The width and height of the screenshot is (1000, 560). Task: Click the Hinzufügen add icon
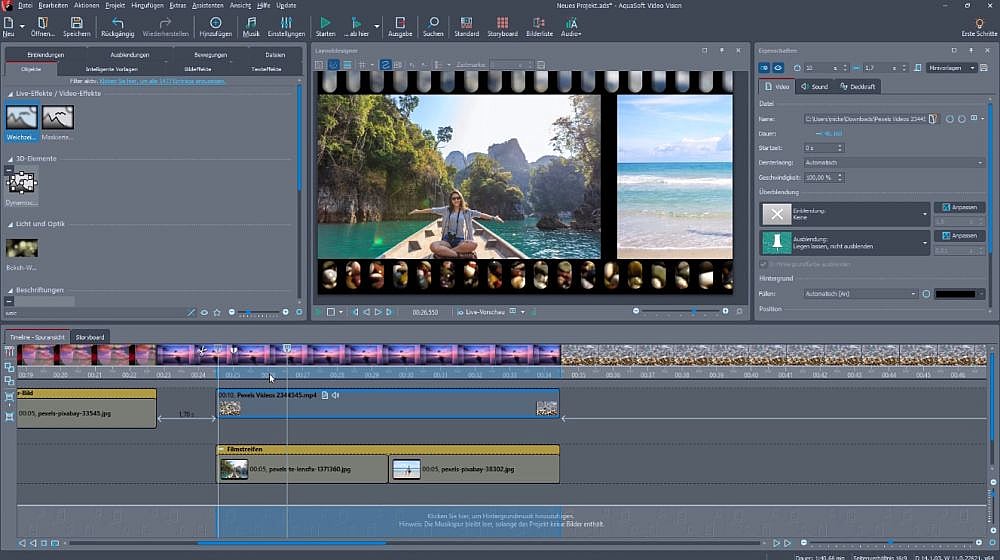215,22
